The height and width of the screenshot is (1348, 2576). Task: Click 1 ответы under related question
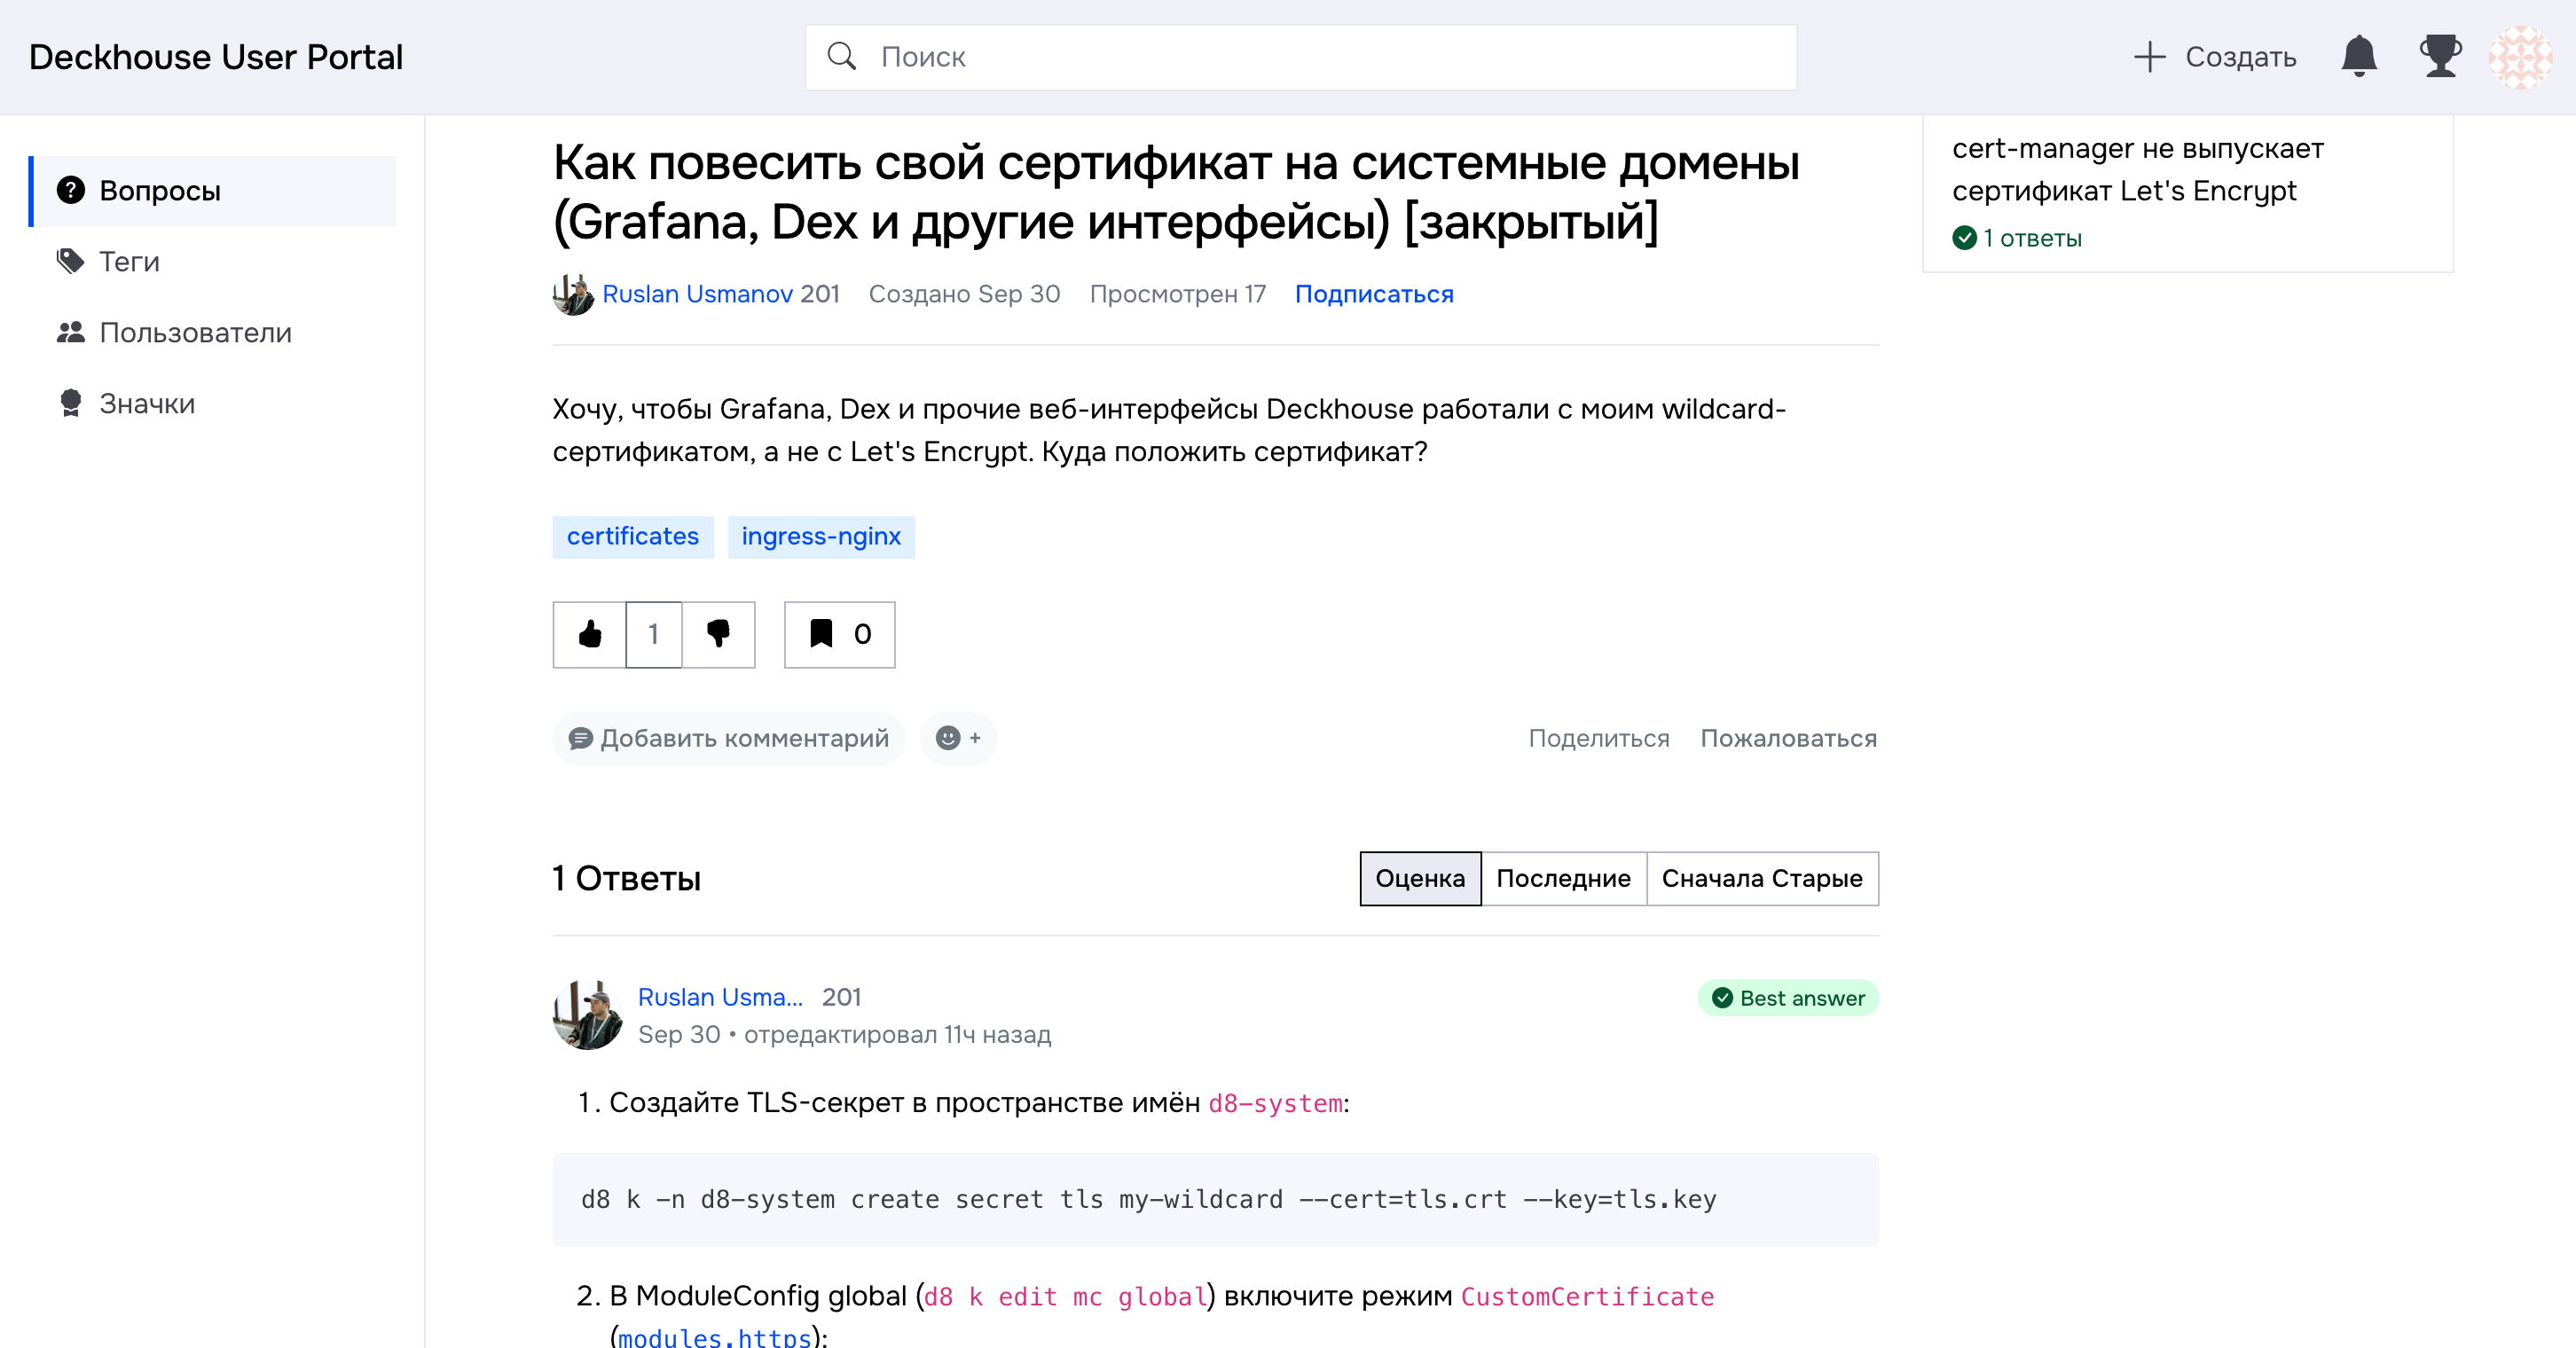(x=2017, y=238)
